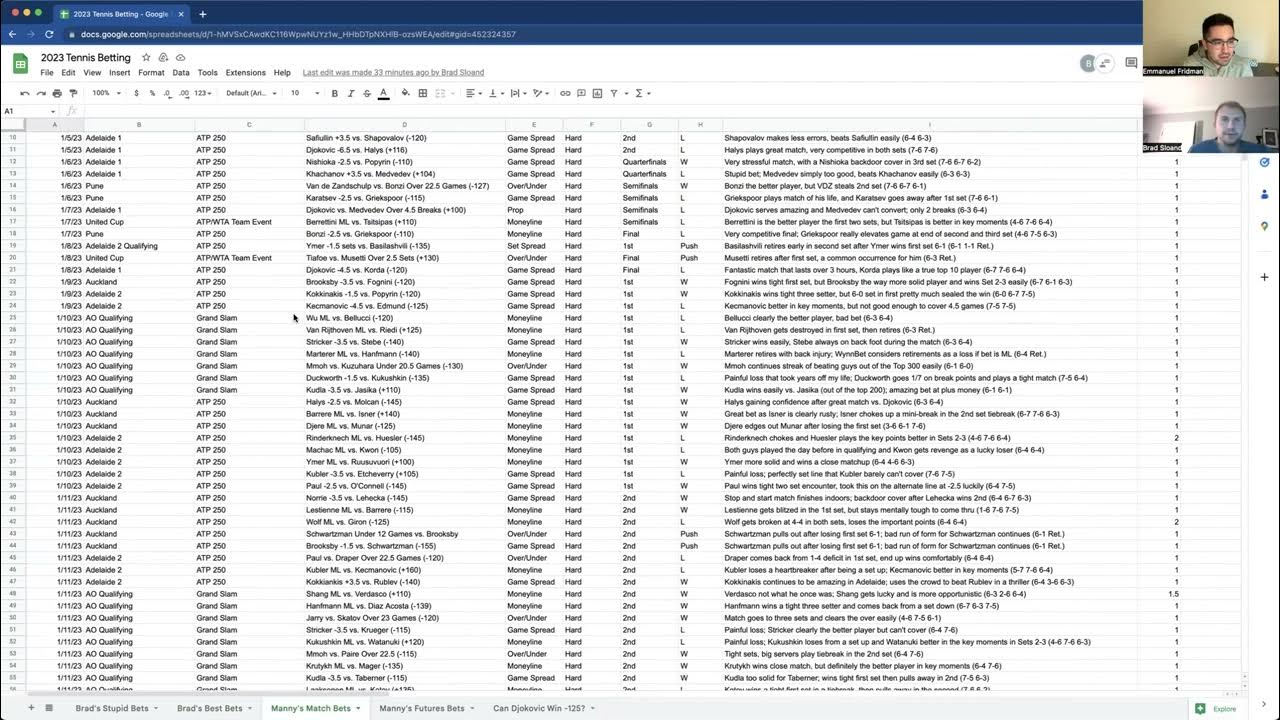Open the Edit menu
This screenshot has width=1280, height=720.
pyautogui.click(x=68, y=73)
